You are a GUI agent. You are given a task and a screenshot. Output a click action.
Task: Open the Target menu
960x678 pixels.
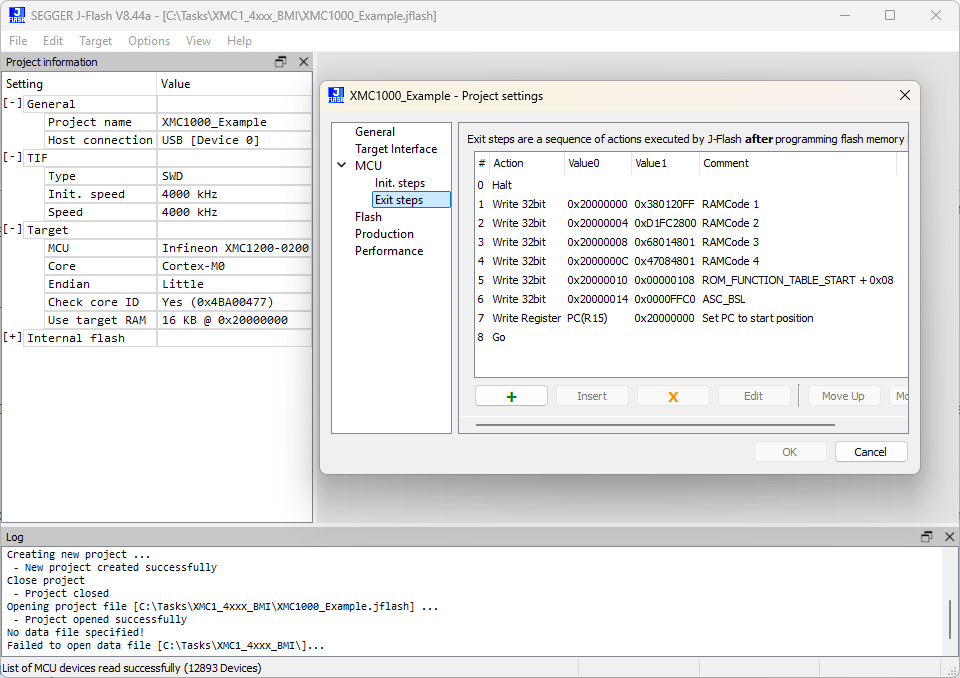pos(95,41)
